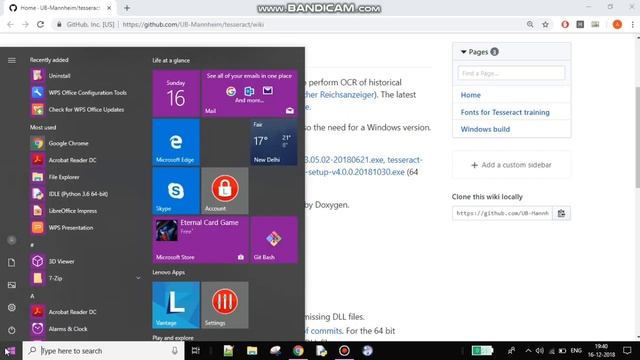This screenshot has height=360, width=640.
Task: Select the GitHub tesseract browser tab
Action: pos(60,8)
